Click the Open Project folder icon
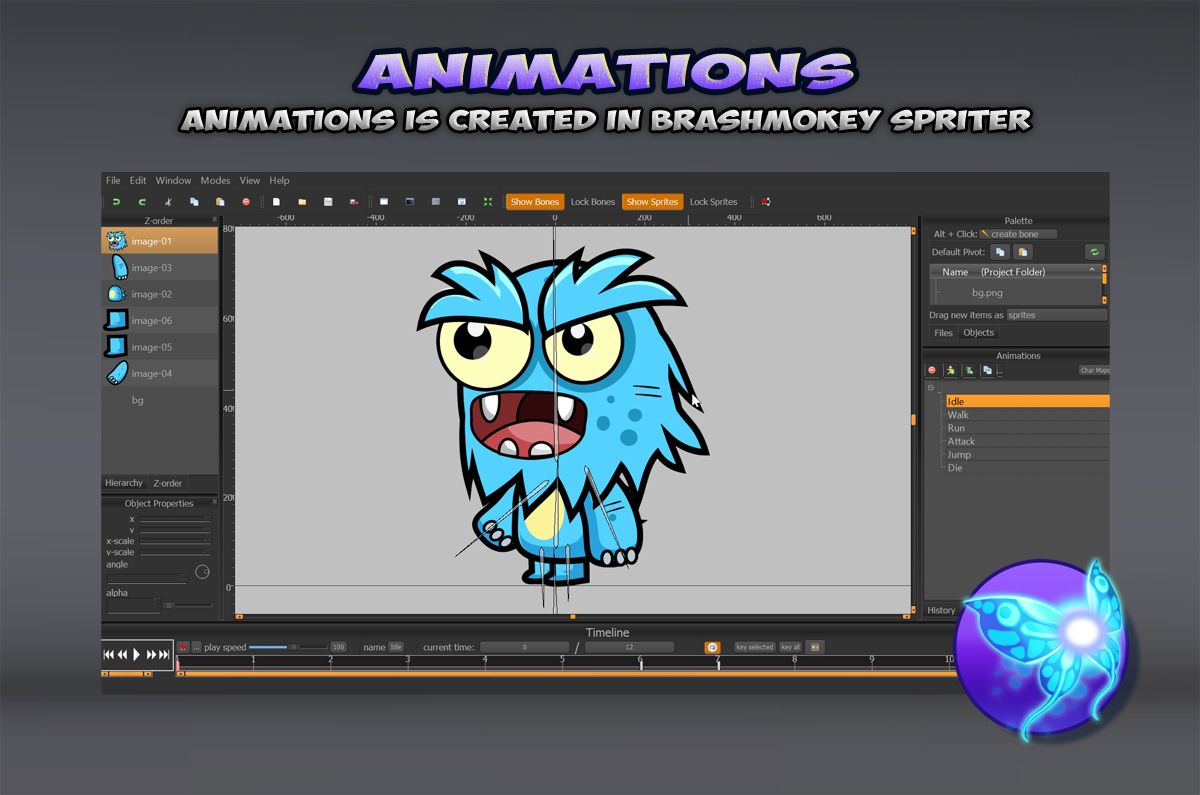 [x=302, y=202]
